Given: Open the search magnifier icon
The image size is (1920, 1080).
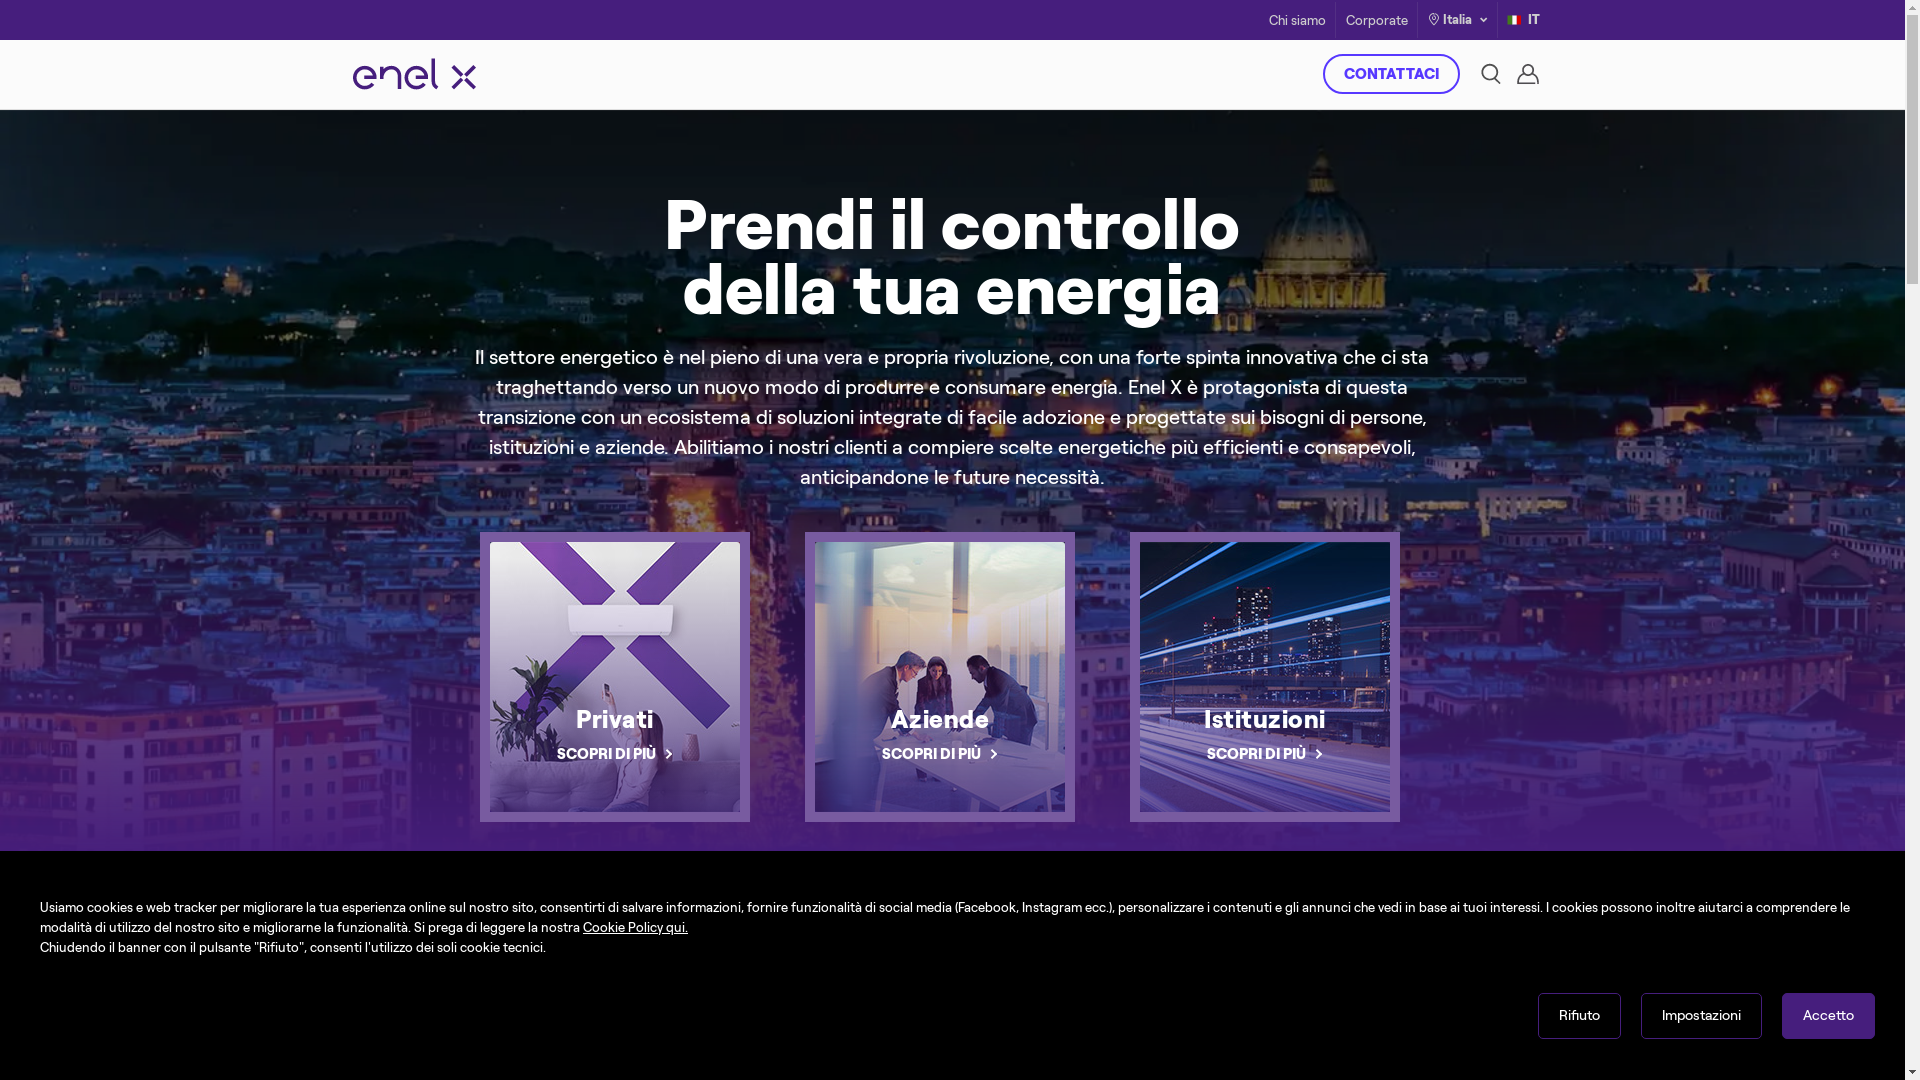Looking at the screenshot, I should click(x=1490, y=74).
